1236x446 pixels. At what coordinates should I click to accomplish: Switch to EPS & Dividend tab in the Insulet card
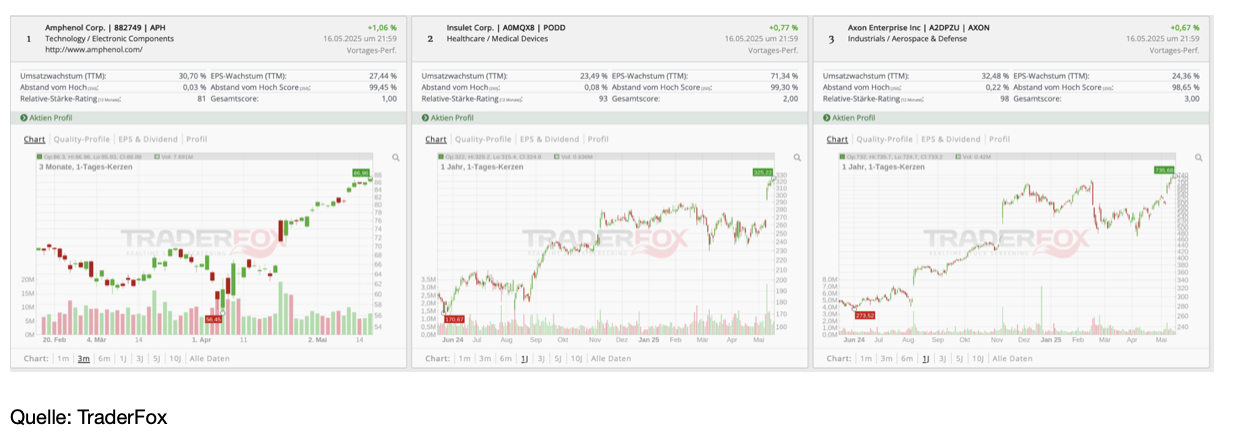[549, 139]
